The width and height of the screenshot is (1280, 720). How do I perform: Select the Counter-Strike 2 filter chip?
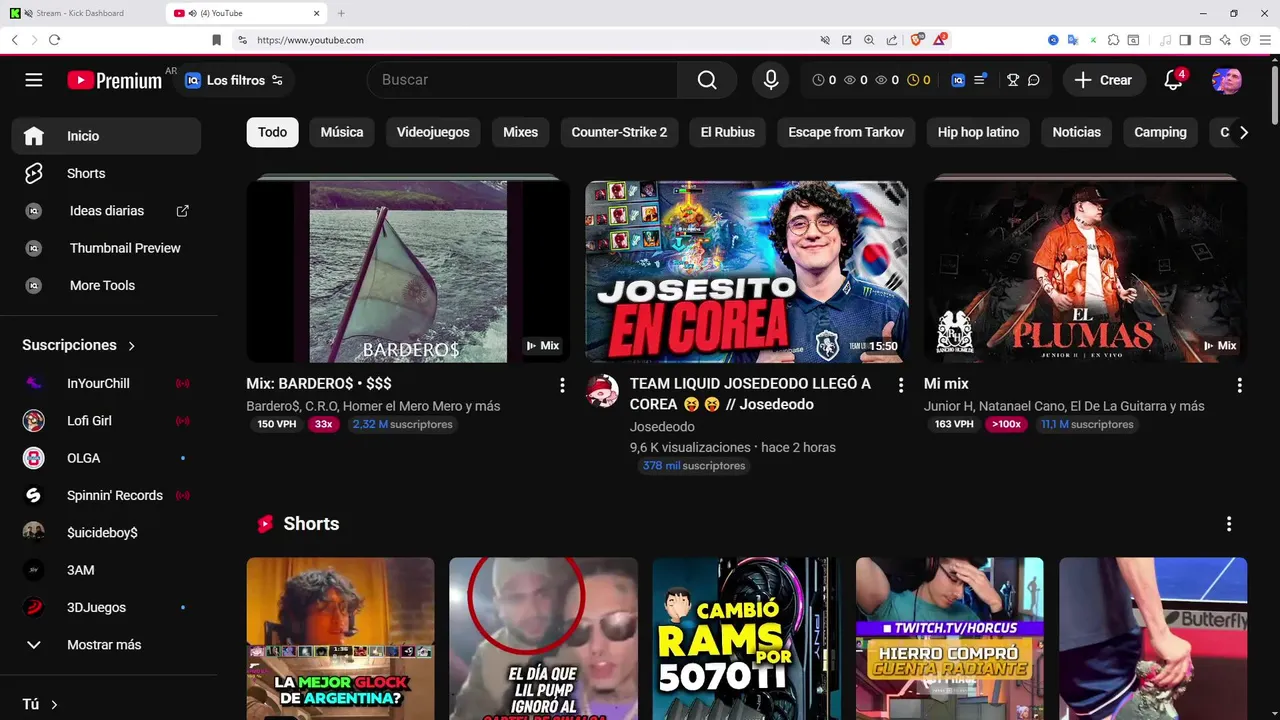click(x=619, y=132)
